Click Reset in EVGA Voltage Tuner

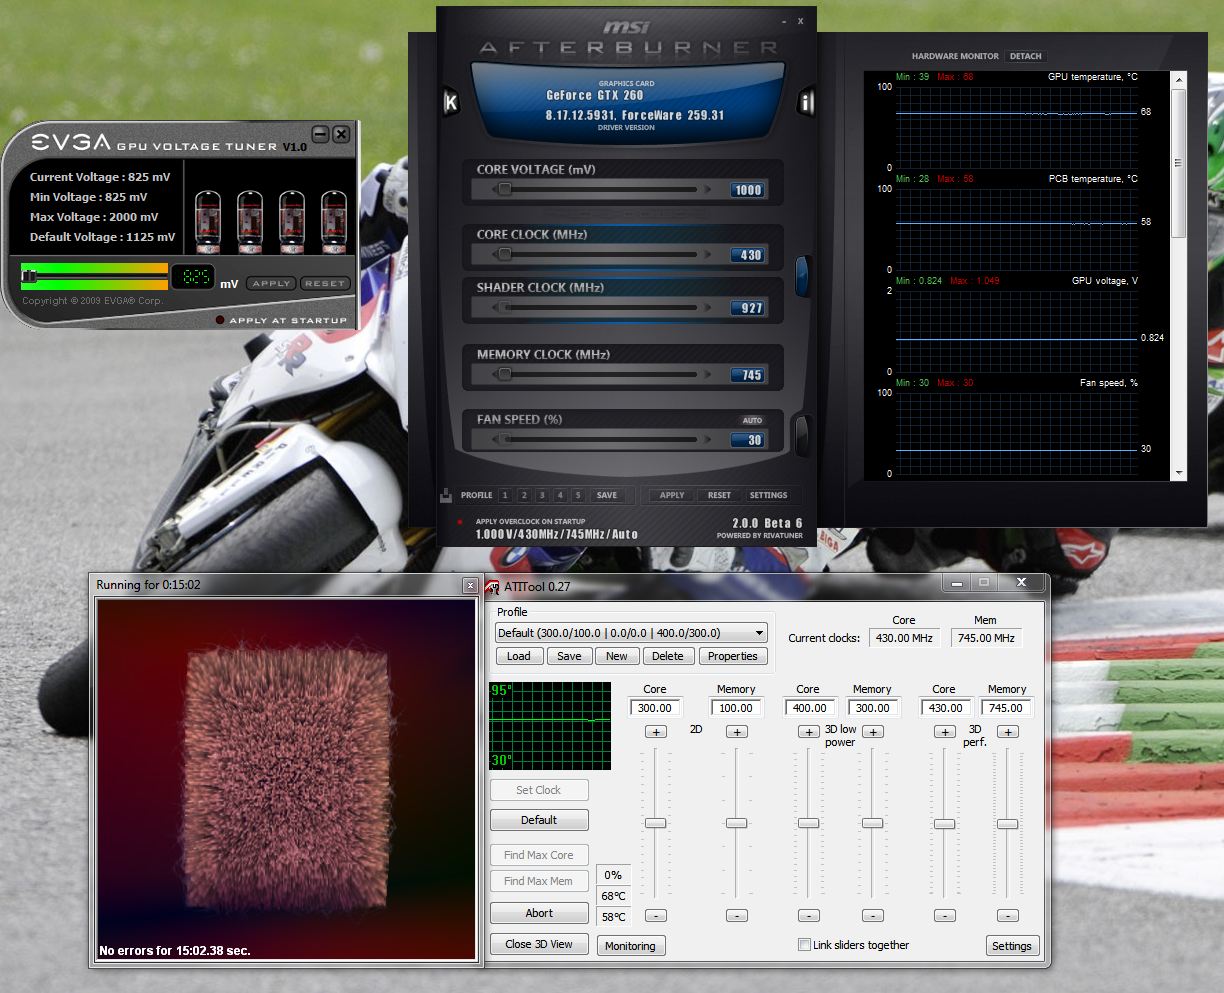tap(325, 283)
